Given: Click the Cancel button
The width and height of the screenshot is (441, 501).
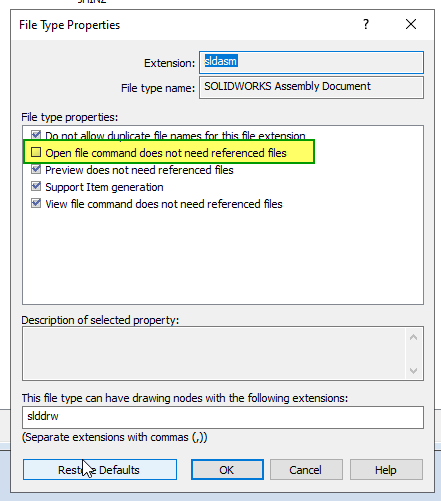Looking at the screenshot, I should pos(306,470).
